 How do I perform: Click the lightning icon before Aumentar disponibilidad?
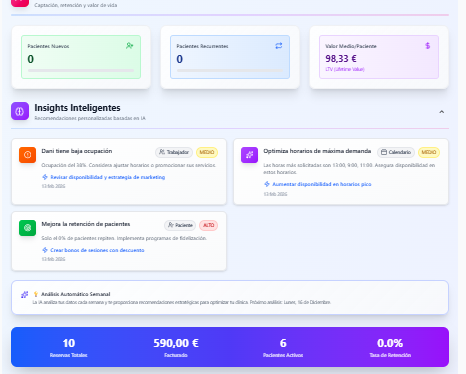267,184
